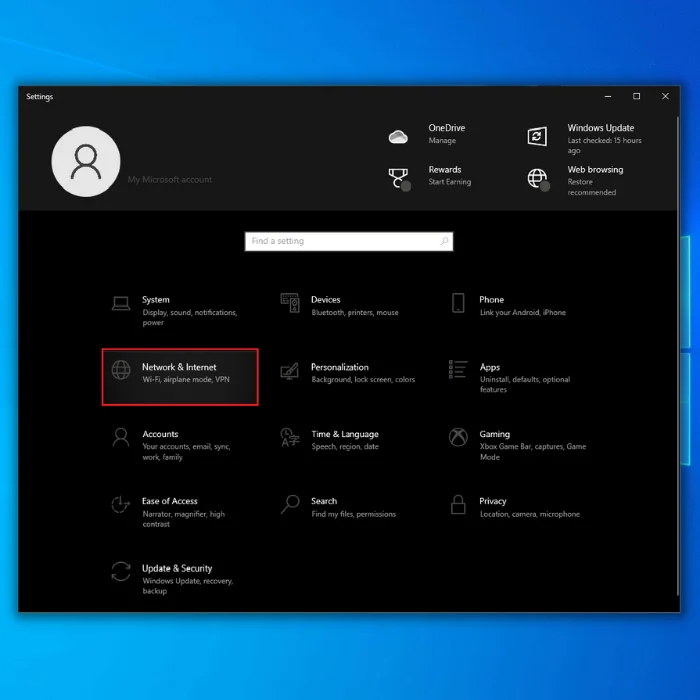
Task: Select Network & Internet title
Action: click(179, 367)
